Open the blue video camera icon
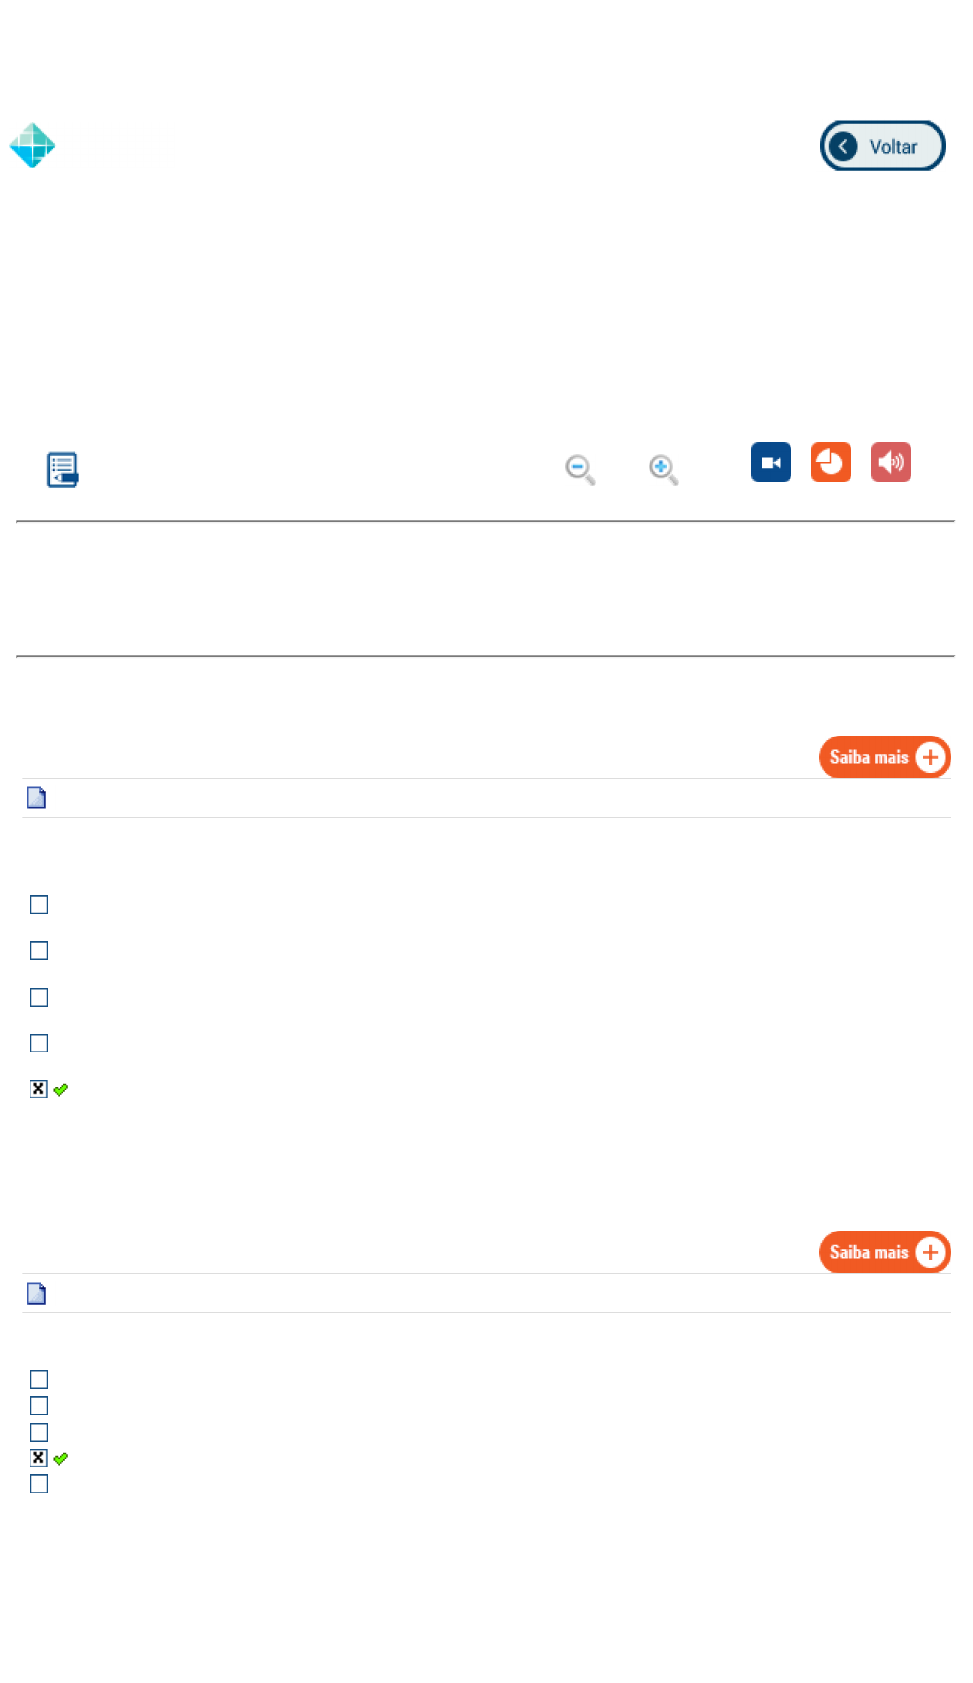 (770, 462)
